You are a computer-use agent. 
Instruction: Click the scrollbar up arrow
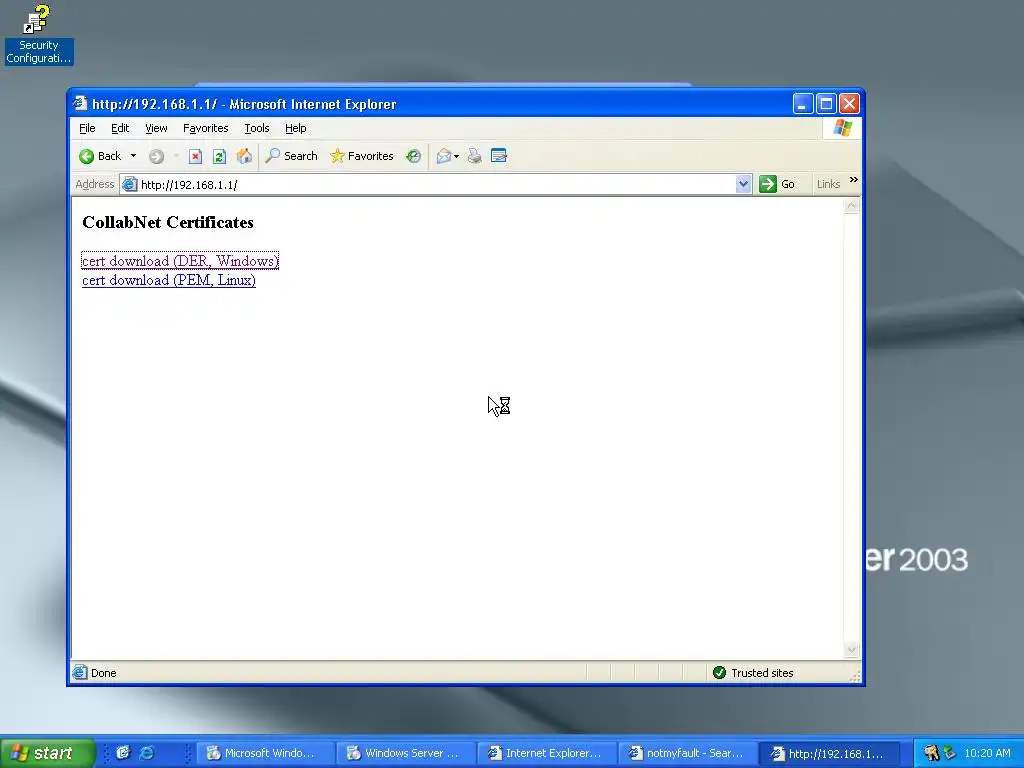(851, 206)
